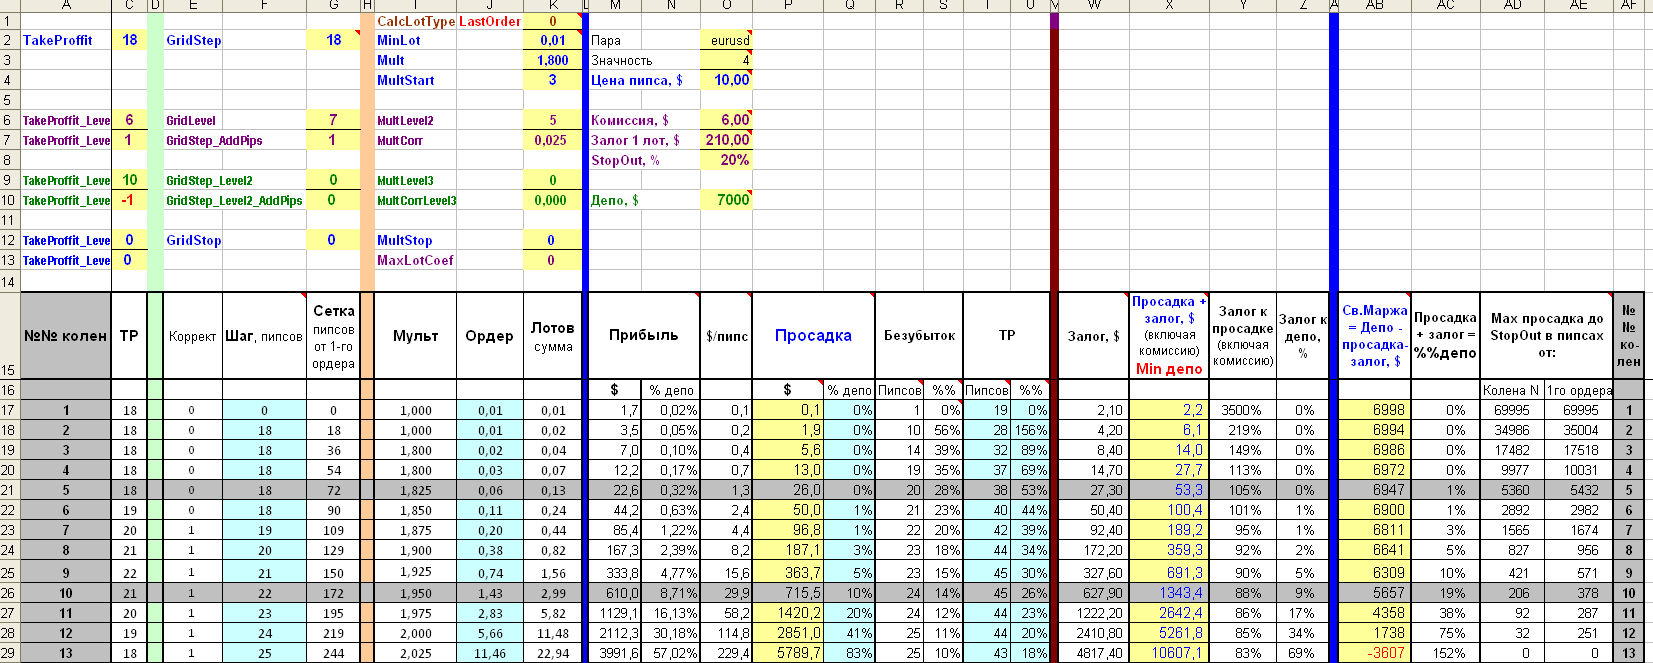Select the MultCorrLevel3 value 0,000
1653x663 pixels.
(552, 200)
